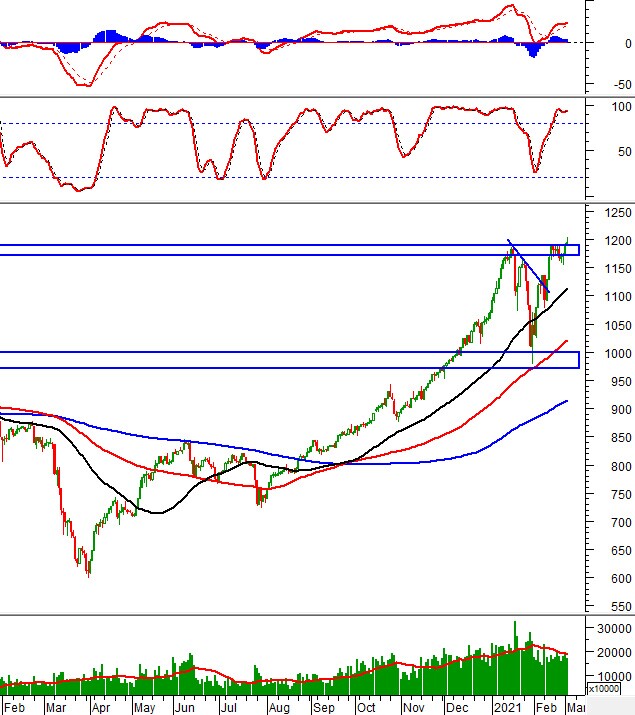Click the 'Feb' month label at the far left
Viewport: 635px width, 715px height.
pos(14,708)
